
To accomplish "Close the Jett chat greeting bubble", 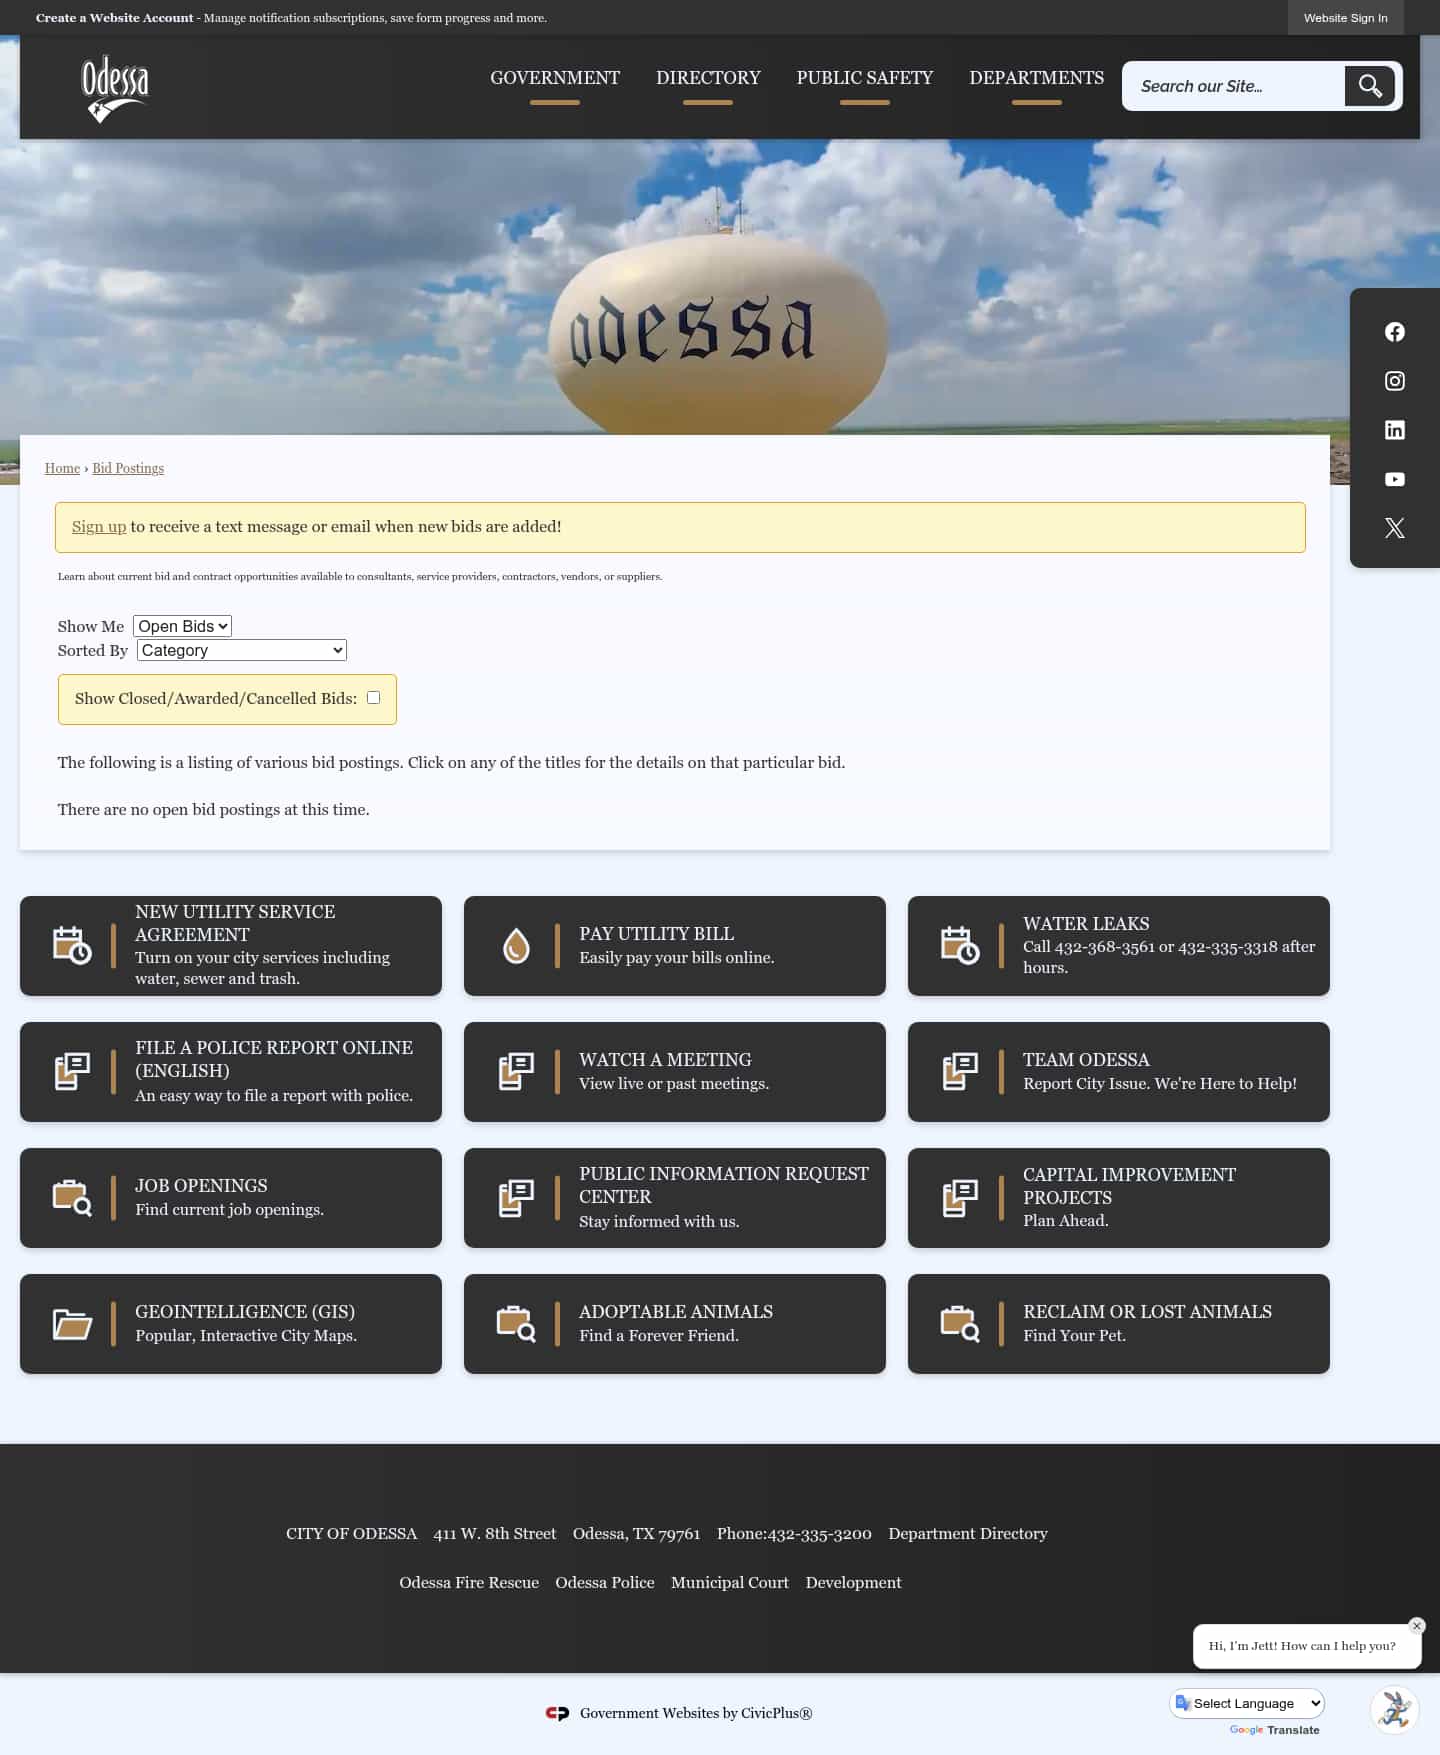I will (1416, 1626).
